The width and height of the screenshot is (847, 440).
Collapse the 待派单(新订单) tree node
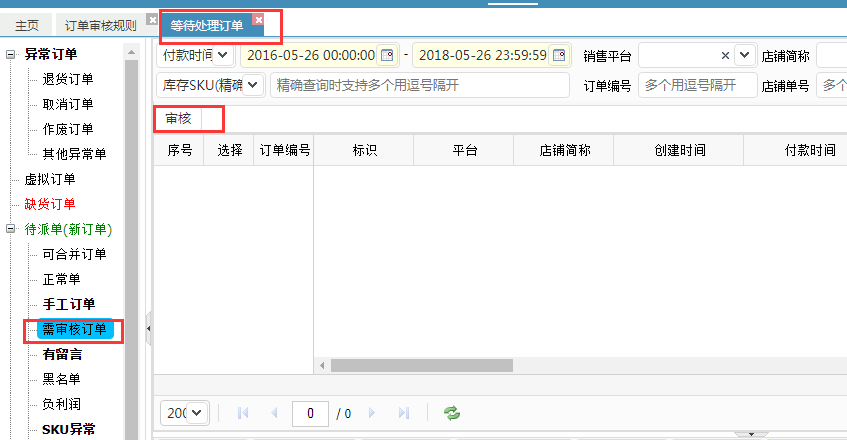pos(10,229)
